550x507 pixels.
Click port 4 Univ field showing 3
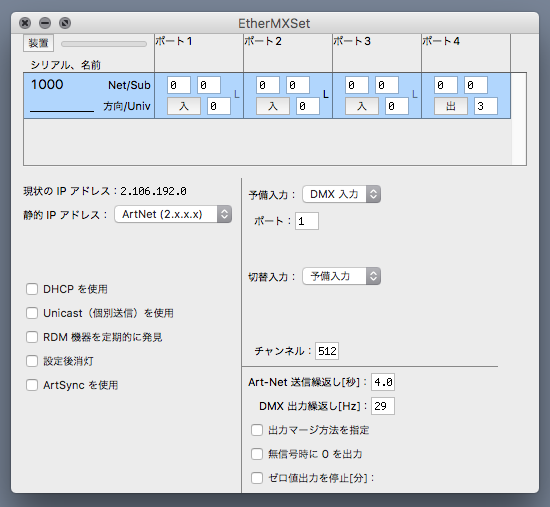tap(486, 106)
